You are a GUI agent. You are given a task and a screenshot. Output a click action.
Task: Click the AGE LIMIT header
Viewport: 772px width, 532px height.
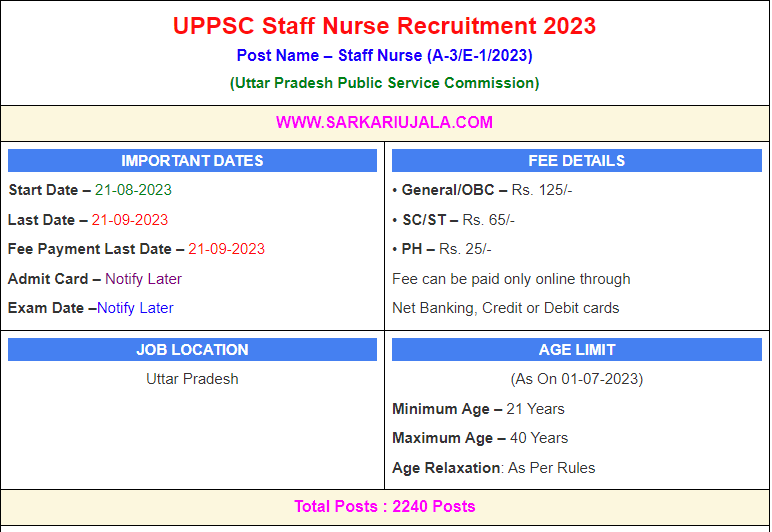click(576, 350)
